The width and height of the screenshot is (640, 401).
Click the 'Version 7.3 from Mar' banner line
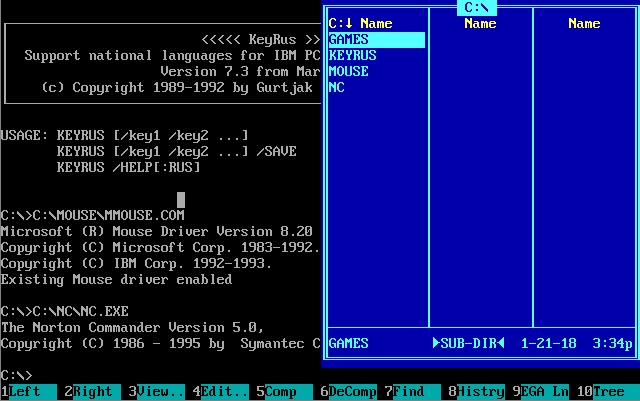point(240,71)
